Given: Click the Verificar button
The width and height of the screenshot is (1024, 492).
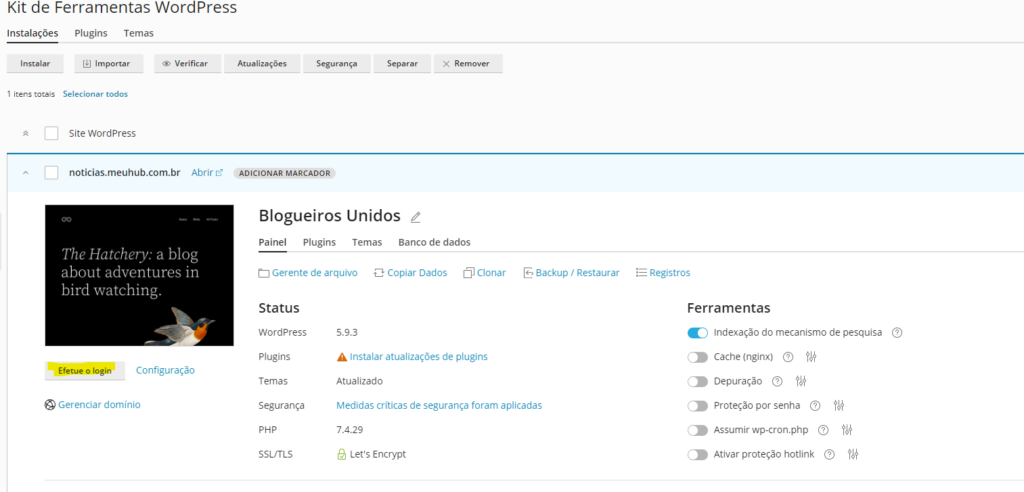Looking at the screenshot, I should 187,63.
